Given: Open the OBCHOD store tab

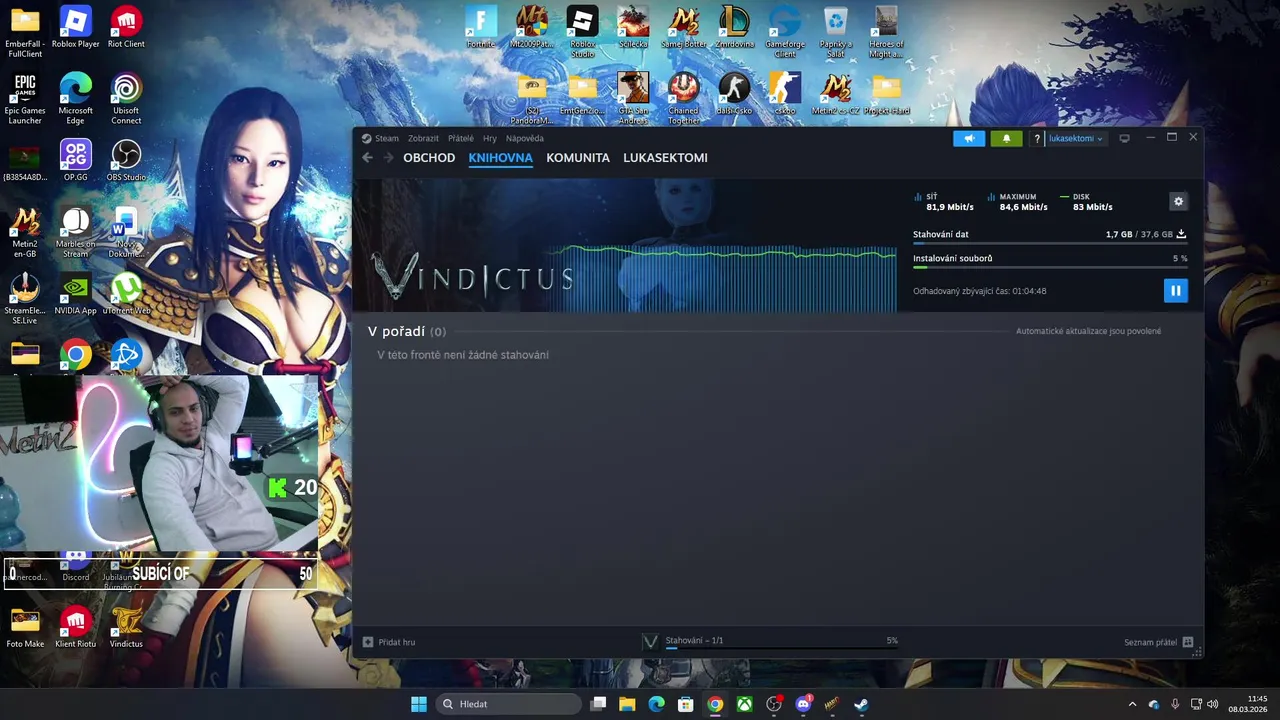Looking at the screenshot, I should pyautogui.click(x=429, y=158).
